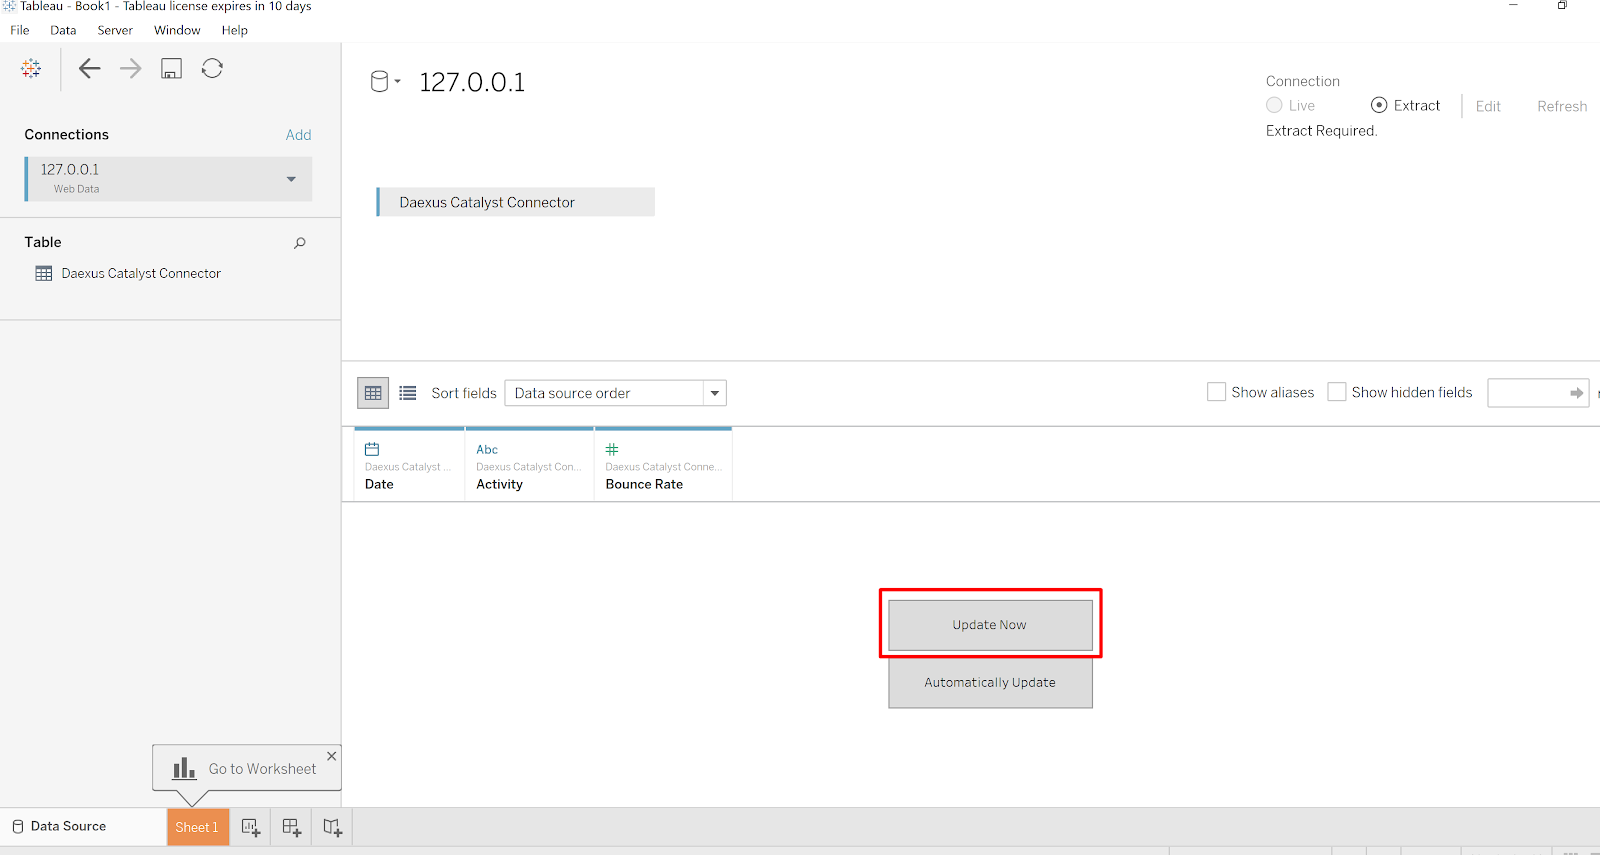Open the Help menu
Screen dimensions: 1600x855
click(x=235, y=30)
